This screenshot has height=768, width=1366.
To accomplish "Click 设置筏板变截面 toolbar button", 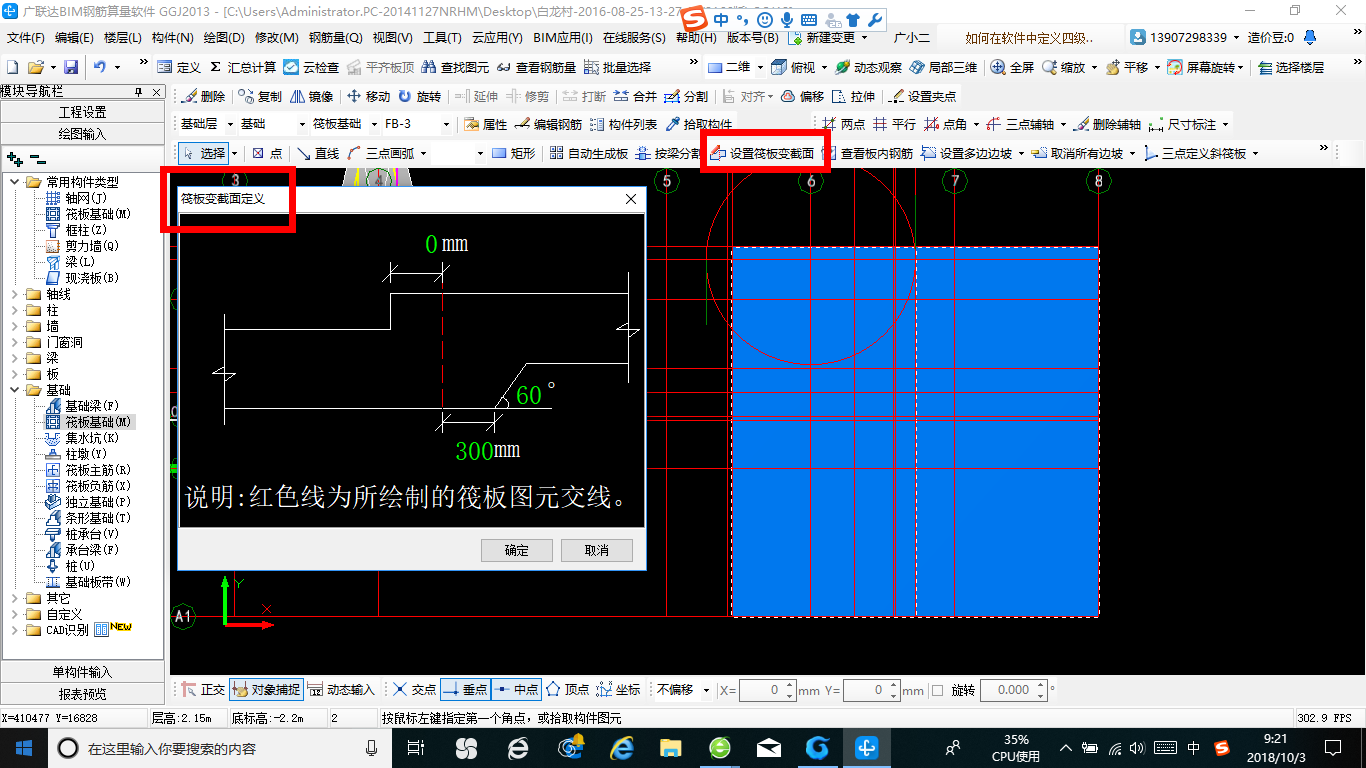I will (762, 154).
